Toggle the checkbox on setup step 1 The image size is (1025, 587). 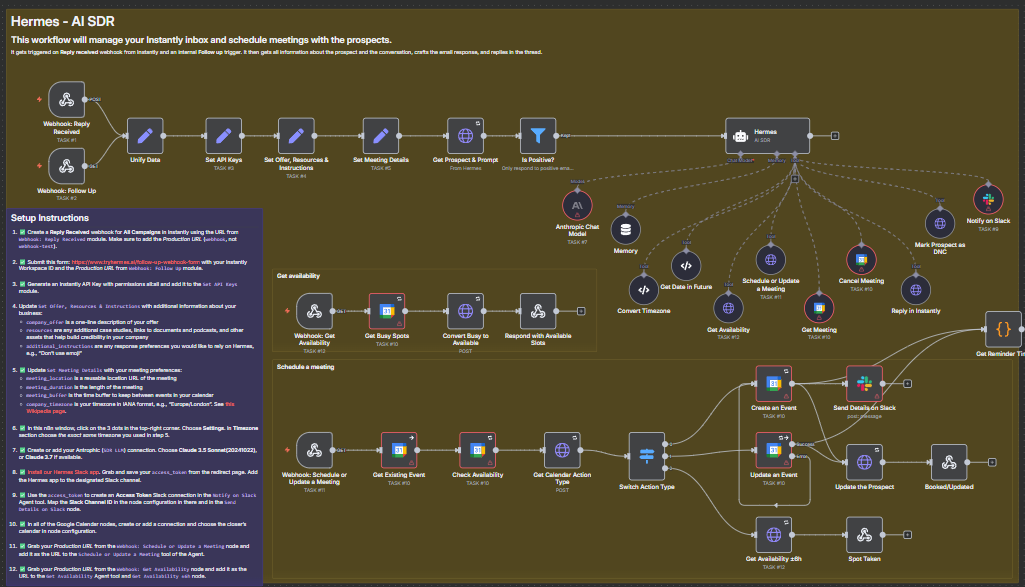(x=24, y=232)
